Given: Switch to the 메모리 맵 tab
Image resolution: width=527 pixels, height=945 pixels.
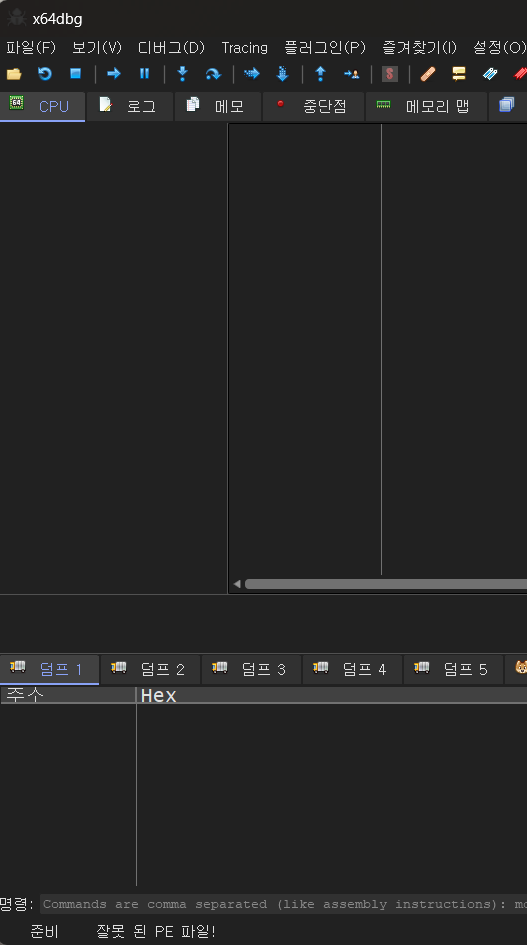Looking at the screenshot, I should click(426, 106).
